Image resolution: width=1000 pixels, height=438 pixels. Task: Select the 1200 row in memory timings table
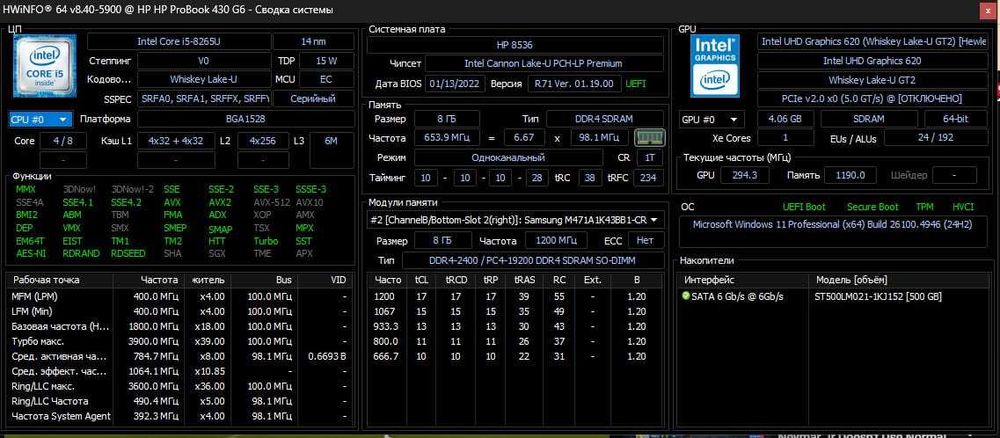tap(515, 296)
